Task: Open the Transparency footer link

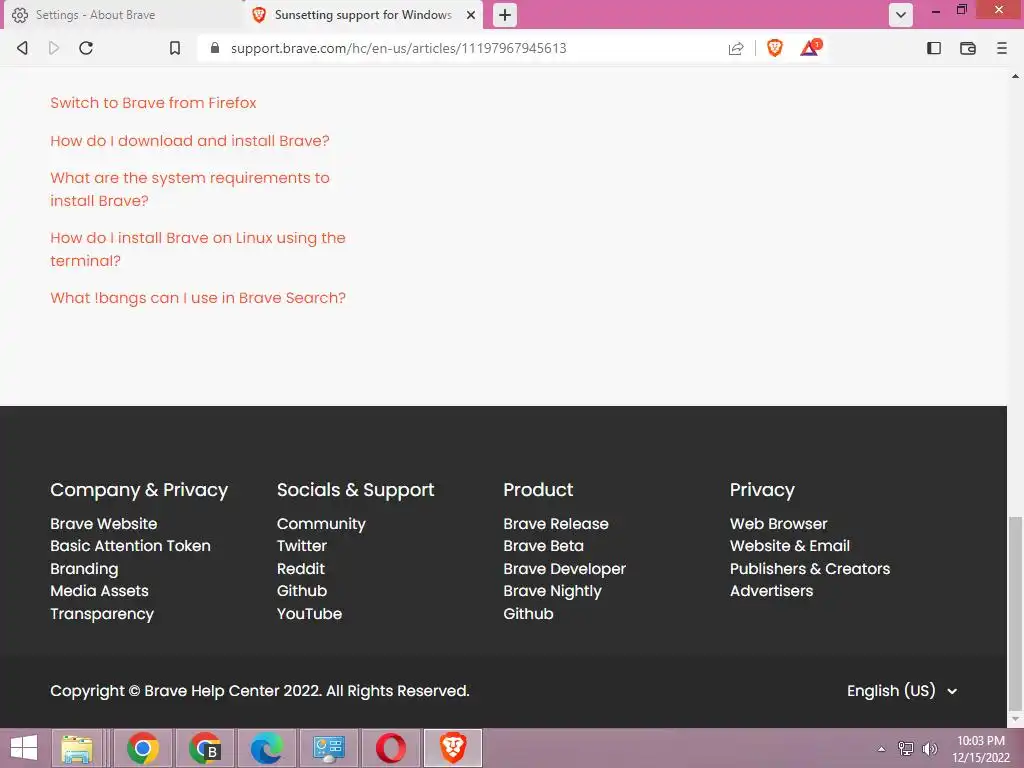Action: point(102,614)
